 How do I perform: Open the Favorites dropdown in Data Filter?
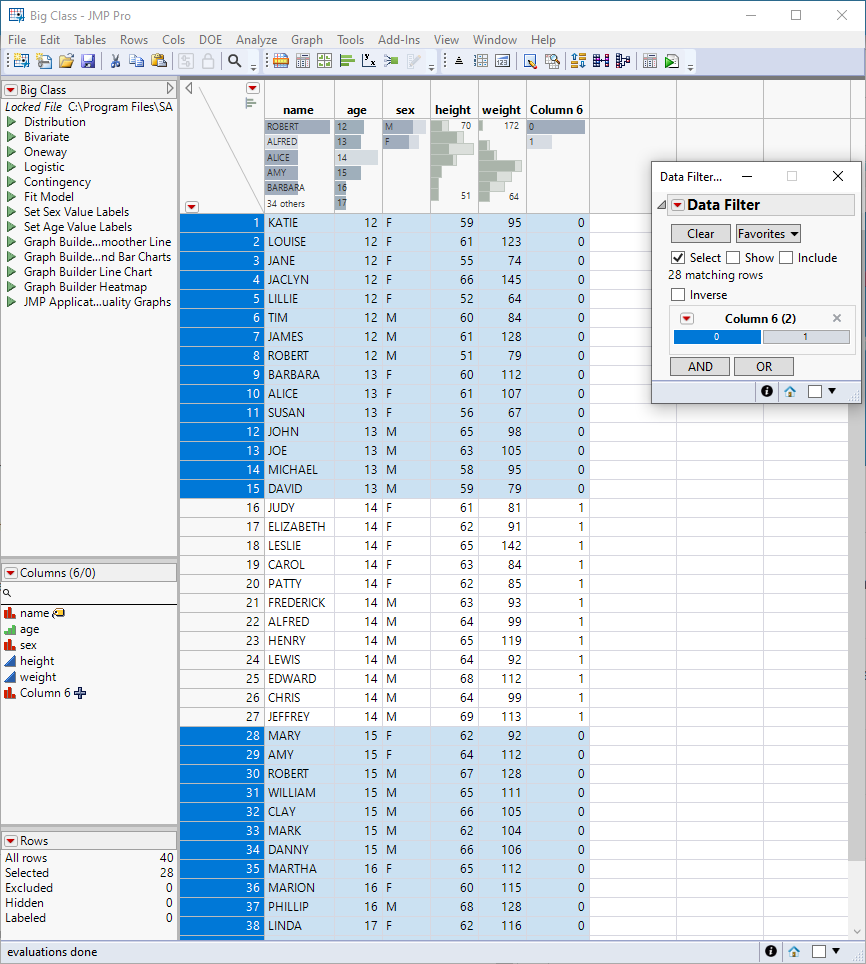pos(768,234)
